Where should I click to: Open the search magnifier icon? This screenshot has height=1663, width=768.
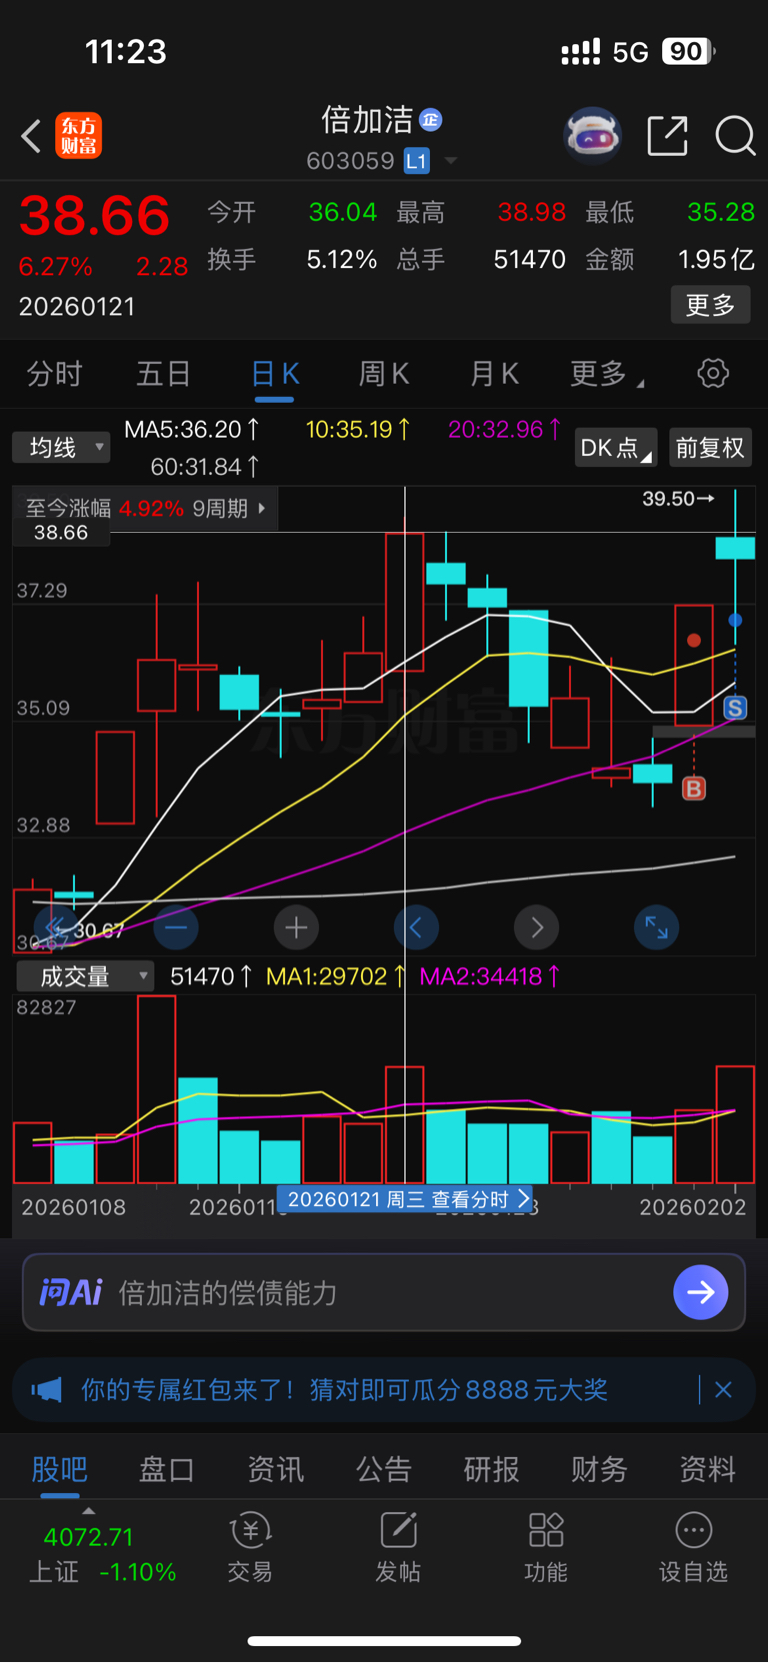point(735,136)
